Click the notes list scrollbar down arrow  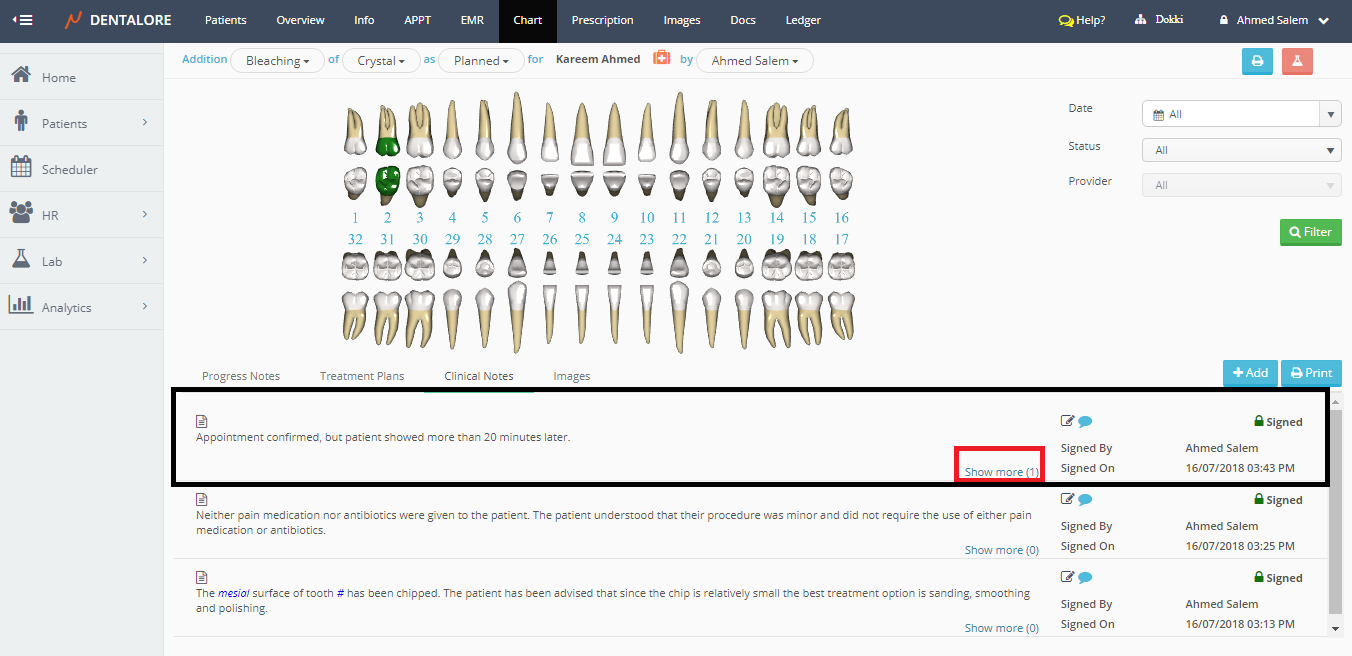[x=1335, y=628]
